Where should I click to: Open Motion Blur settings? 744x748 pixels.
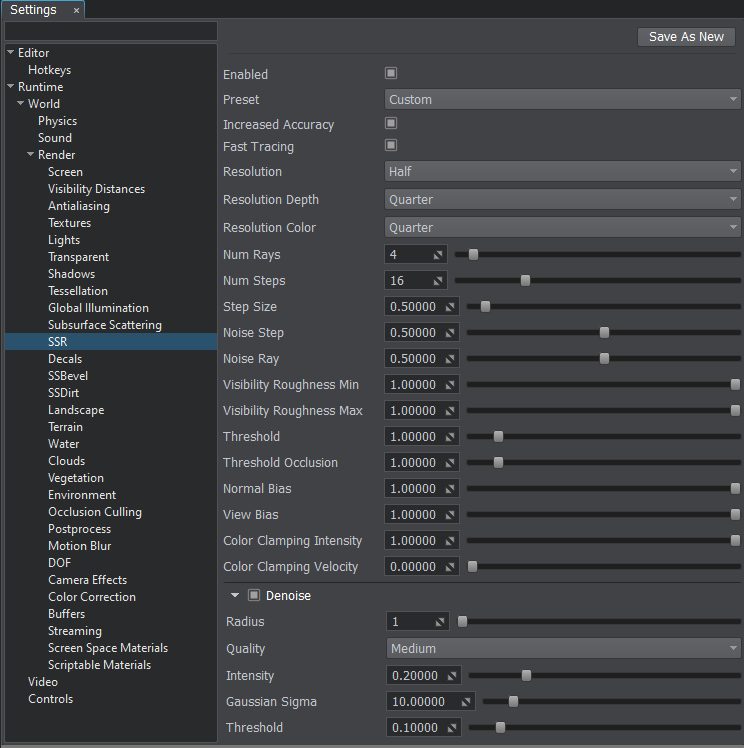click(x=80, y=546)
